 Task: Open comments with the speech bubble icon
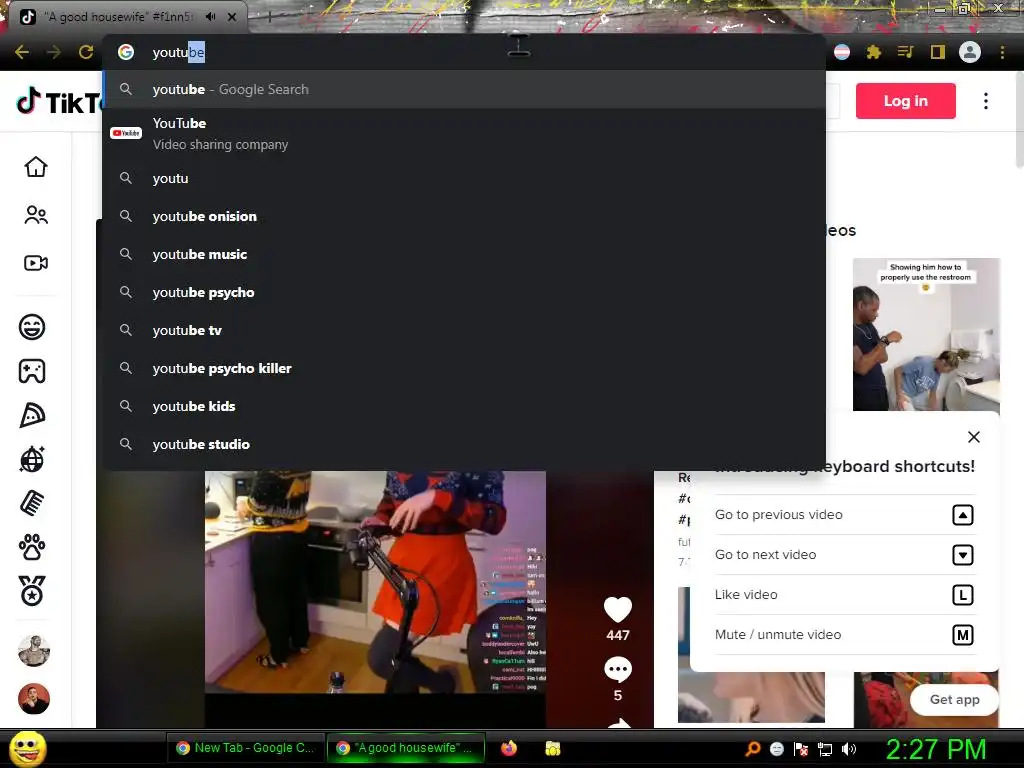[x=618, y=669]
